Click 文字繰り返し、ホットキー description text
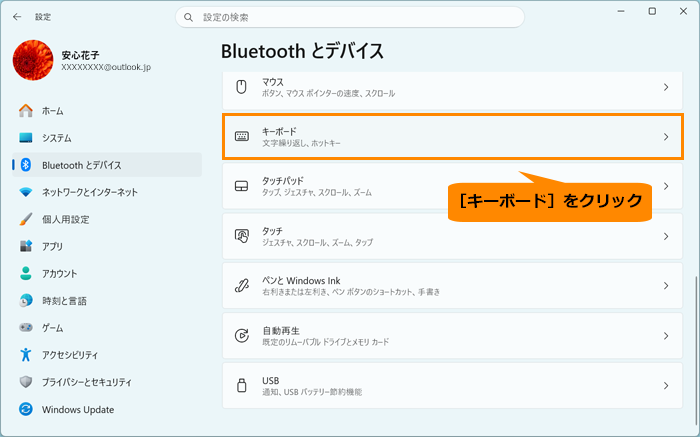Viewport: 700px width, 437px height. click(x=301, y=143)
